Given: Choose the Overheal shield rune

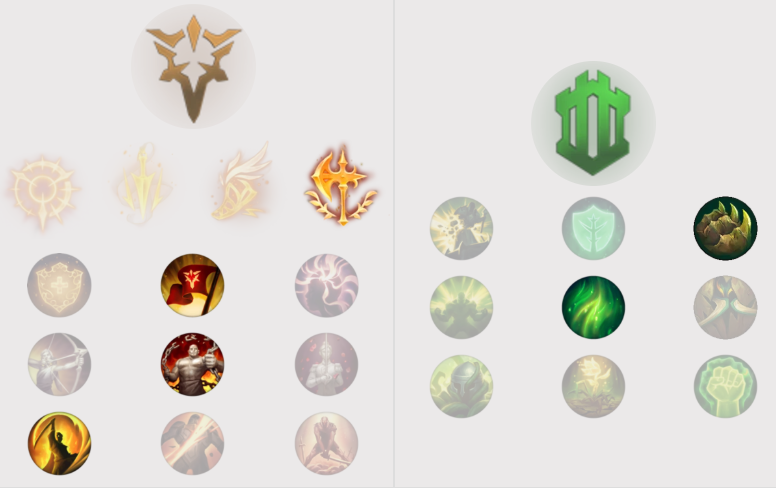Looking at the screenshot, I should pos(59,285).
